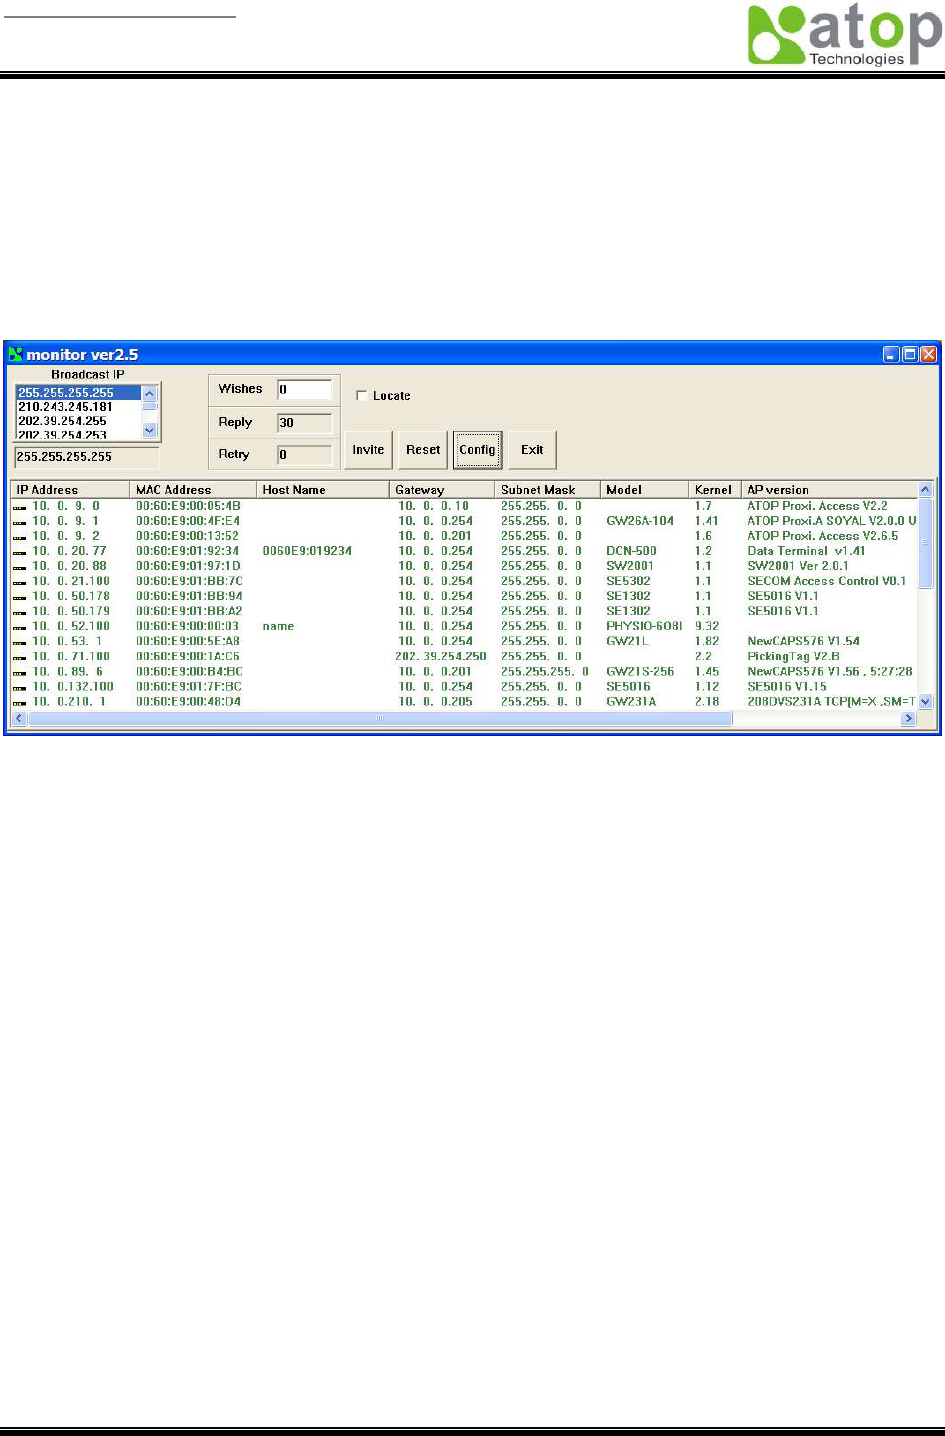Viewport: 945px width, 1436px height.
Task: Select model SW2001 cell
Action: [629, 566]
